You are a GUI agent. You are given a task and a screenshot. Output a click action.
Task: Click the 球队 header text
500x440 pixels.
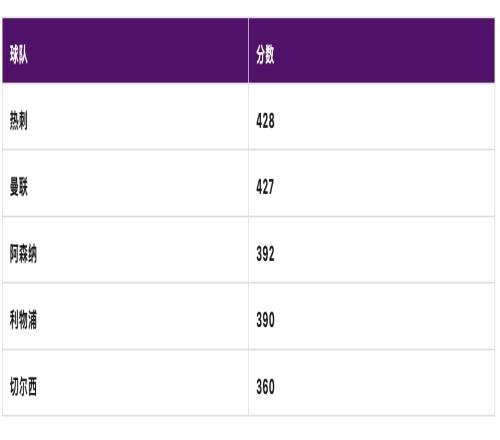[x=19, y=54]
